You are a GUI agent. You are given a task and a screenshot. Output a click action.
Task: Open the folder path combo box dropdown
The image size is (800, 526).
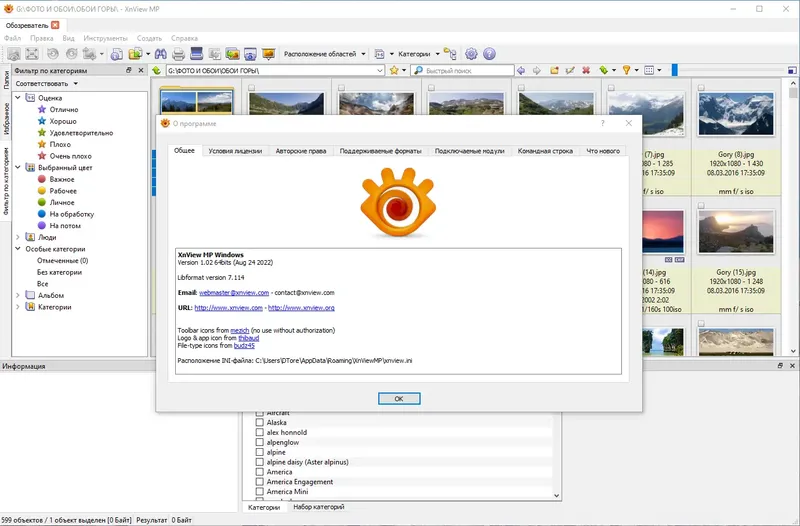380,70
